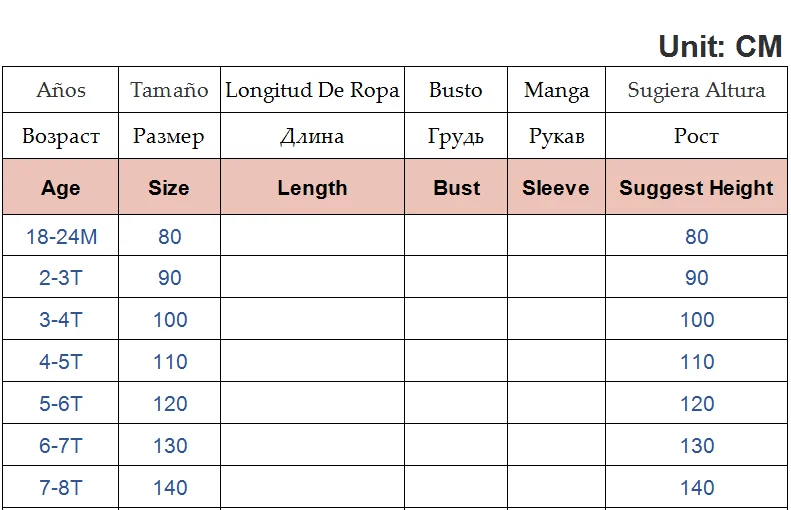Click the Age header cell
Viewport: 791px width, 510px height.
pyautogui.click(x=61, y=188)
